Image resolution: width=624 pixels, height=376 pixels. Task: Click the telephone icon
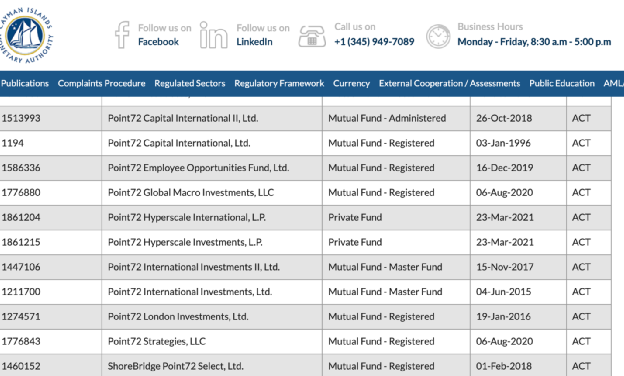click(312, 36)
